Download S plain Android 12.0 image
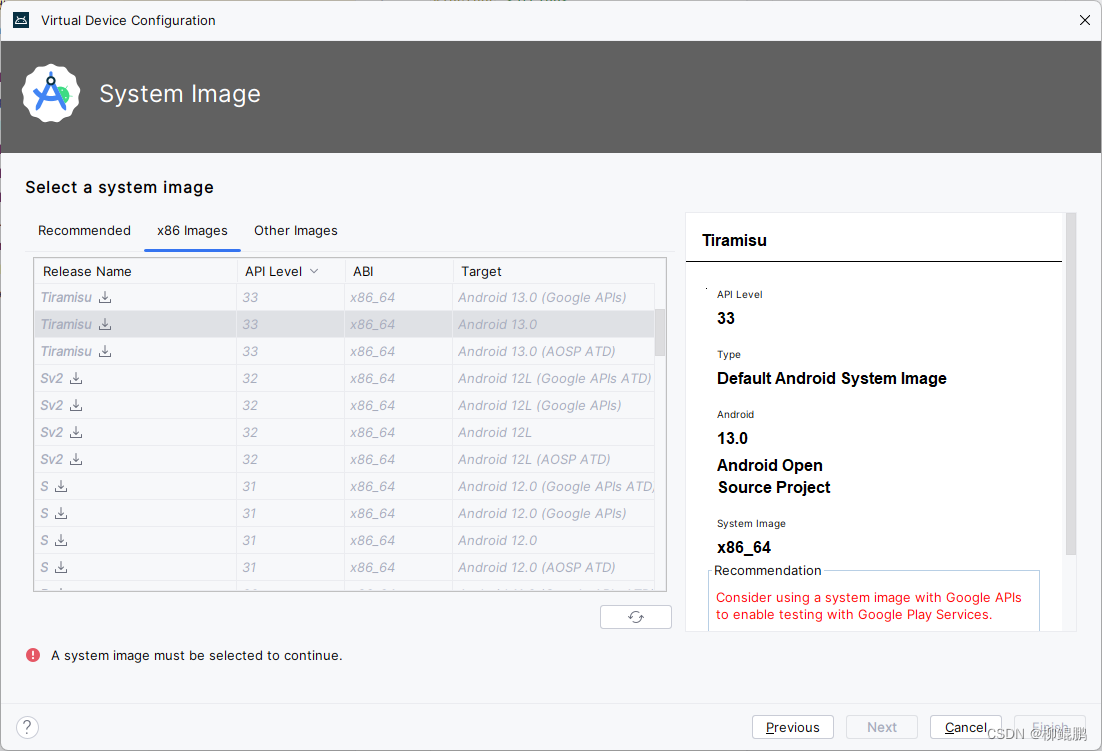Screen dimensions: 1102x751 [61, 540]
